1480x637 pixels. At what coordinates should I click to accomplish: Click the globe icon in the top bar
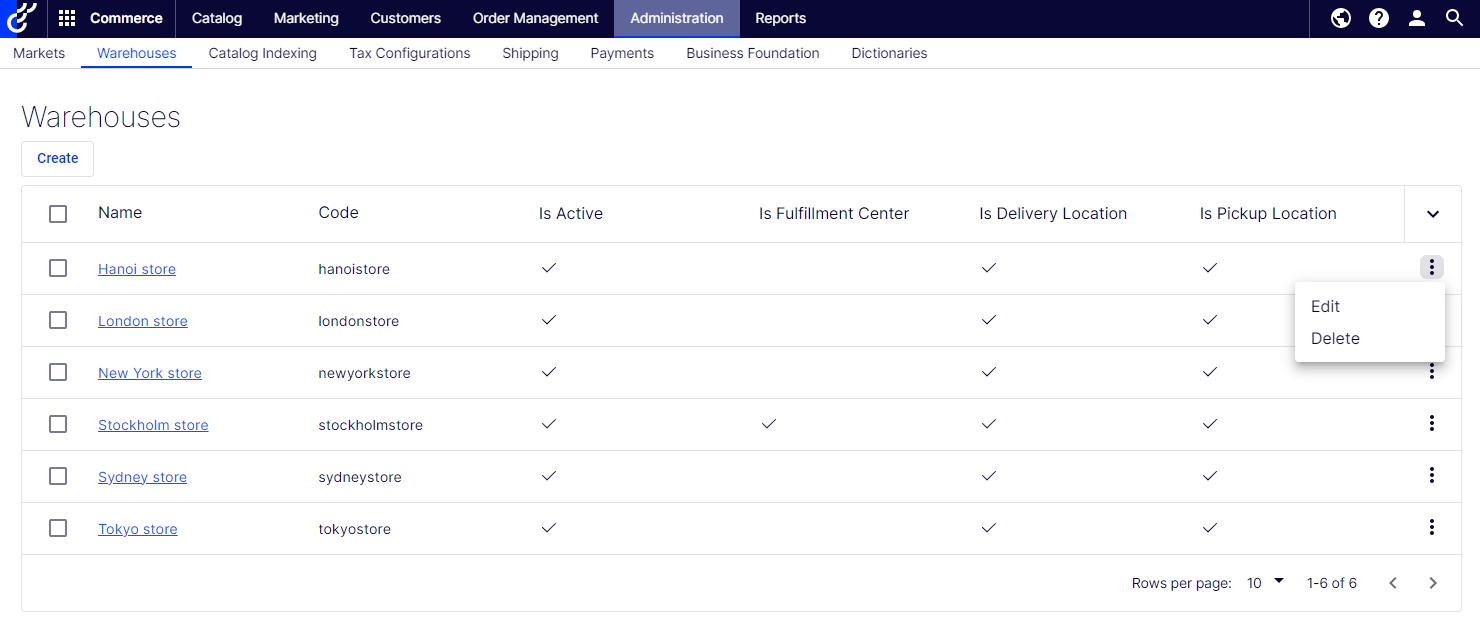pos(1340,18)
